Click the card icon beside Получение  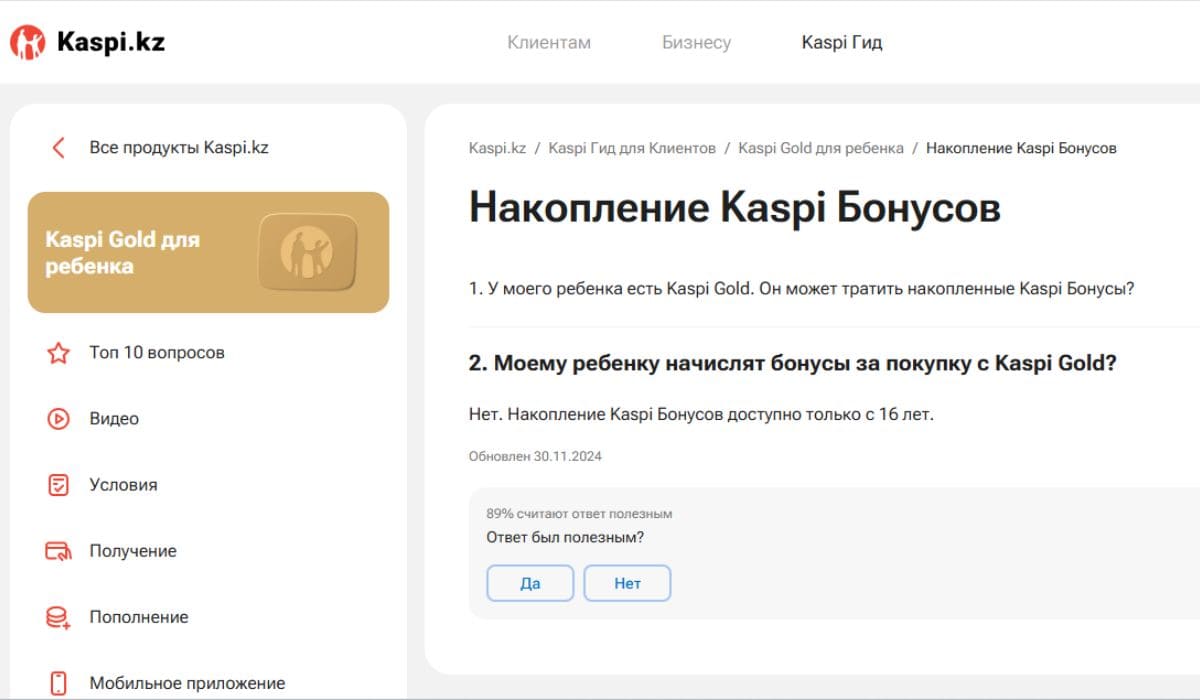[x=58, y=551]
